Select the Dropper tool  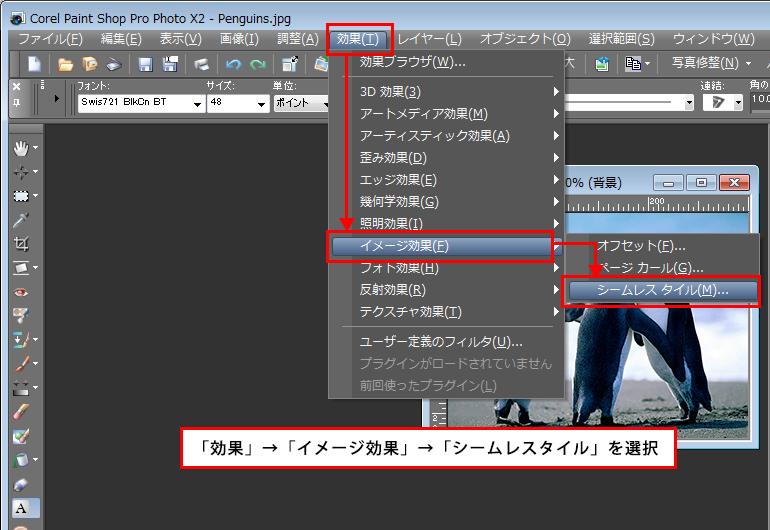[x=21, y=220]
